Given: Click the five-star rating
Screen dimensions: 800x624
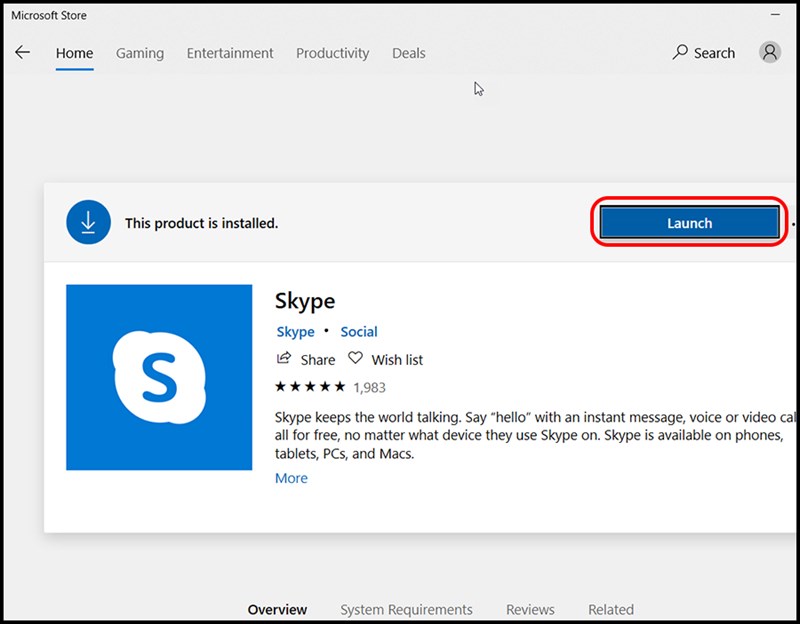Looking at the screenshot, I should point(310,387).
